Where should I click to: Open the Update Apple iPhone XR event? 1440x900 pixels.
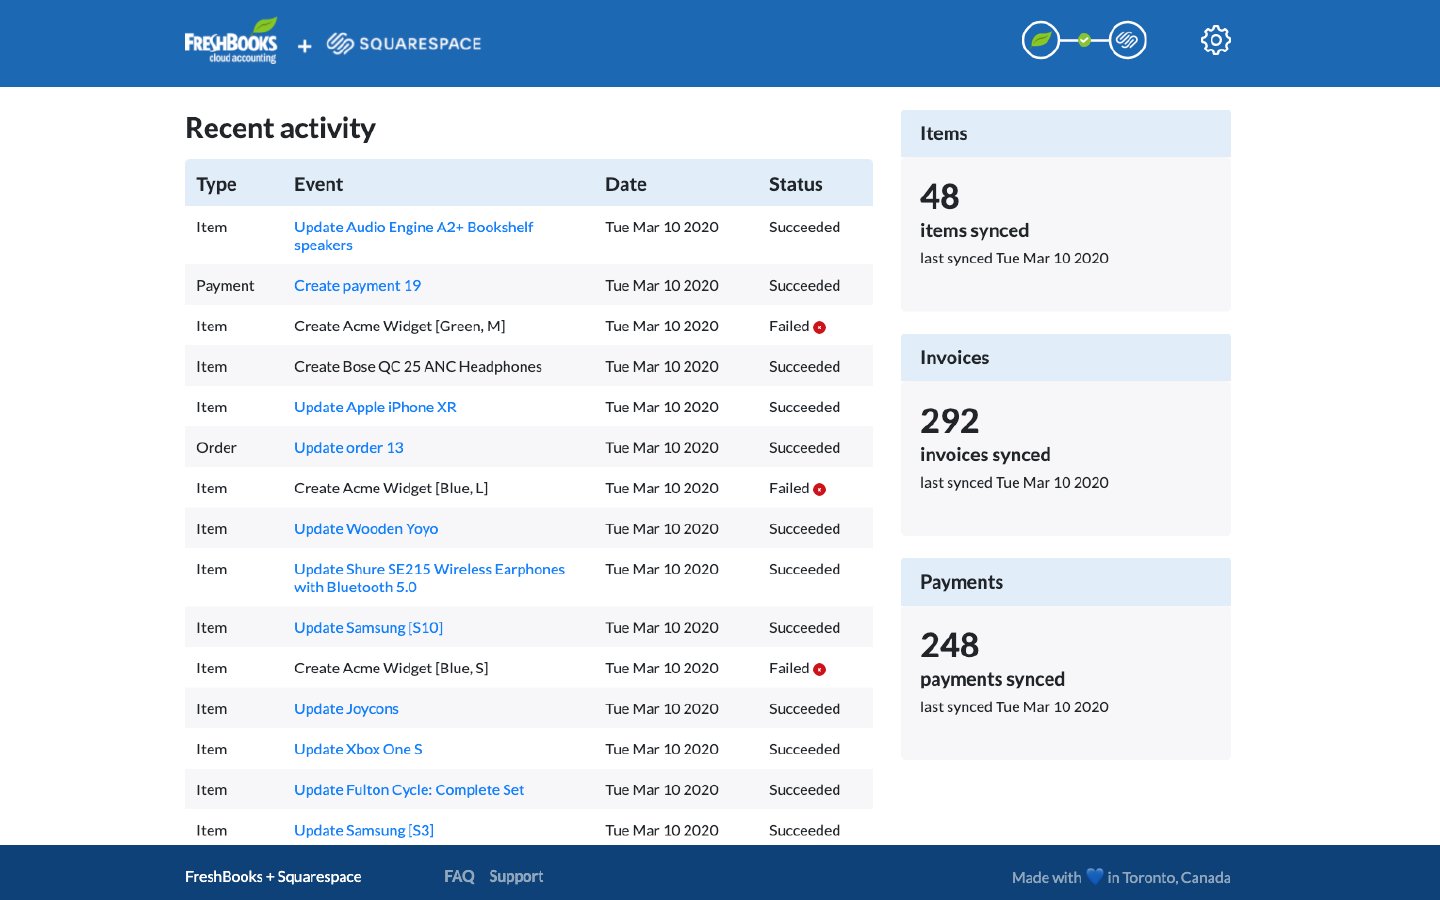[375, 407]
